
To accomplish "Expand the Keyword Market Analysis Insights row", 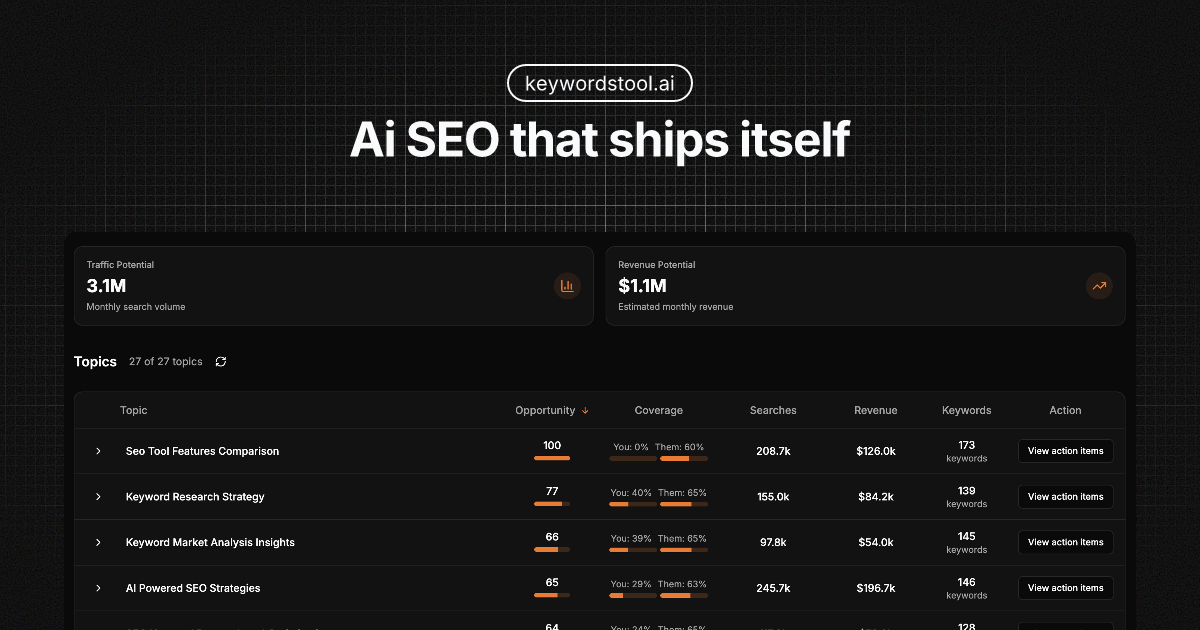I will (x=97, y=542).
